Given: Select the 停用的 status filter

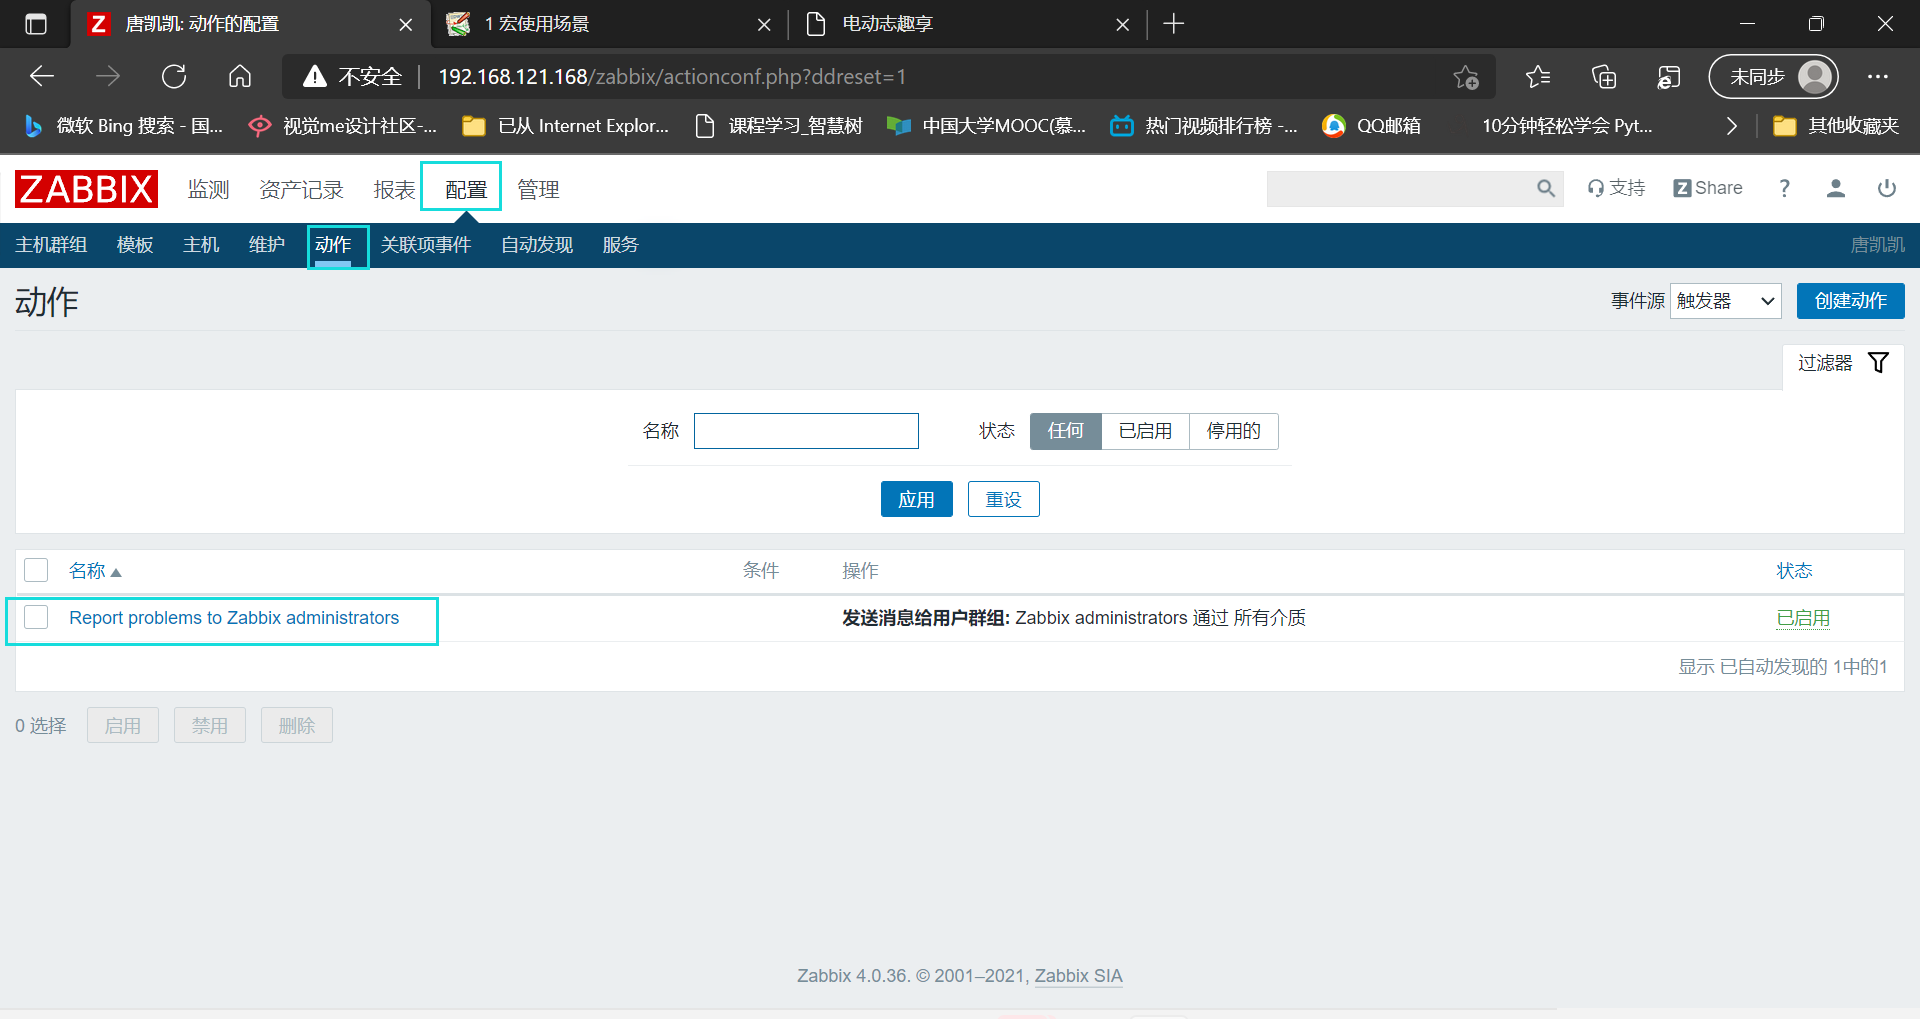Looking at the screenshot, I should point(1233,431).
